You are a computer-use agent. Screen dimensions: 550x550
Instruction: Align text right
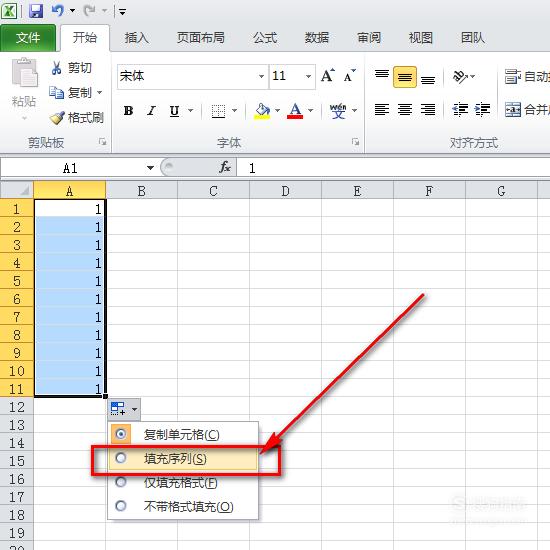pos(428,110)
